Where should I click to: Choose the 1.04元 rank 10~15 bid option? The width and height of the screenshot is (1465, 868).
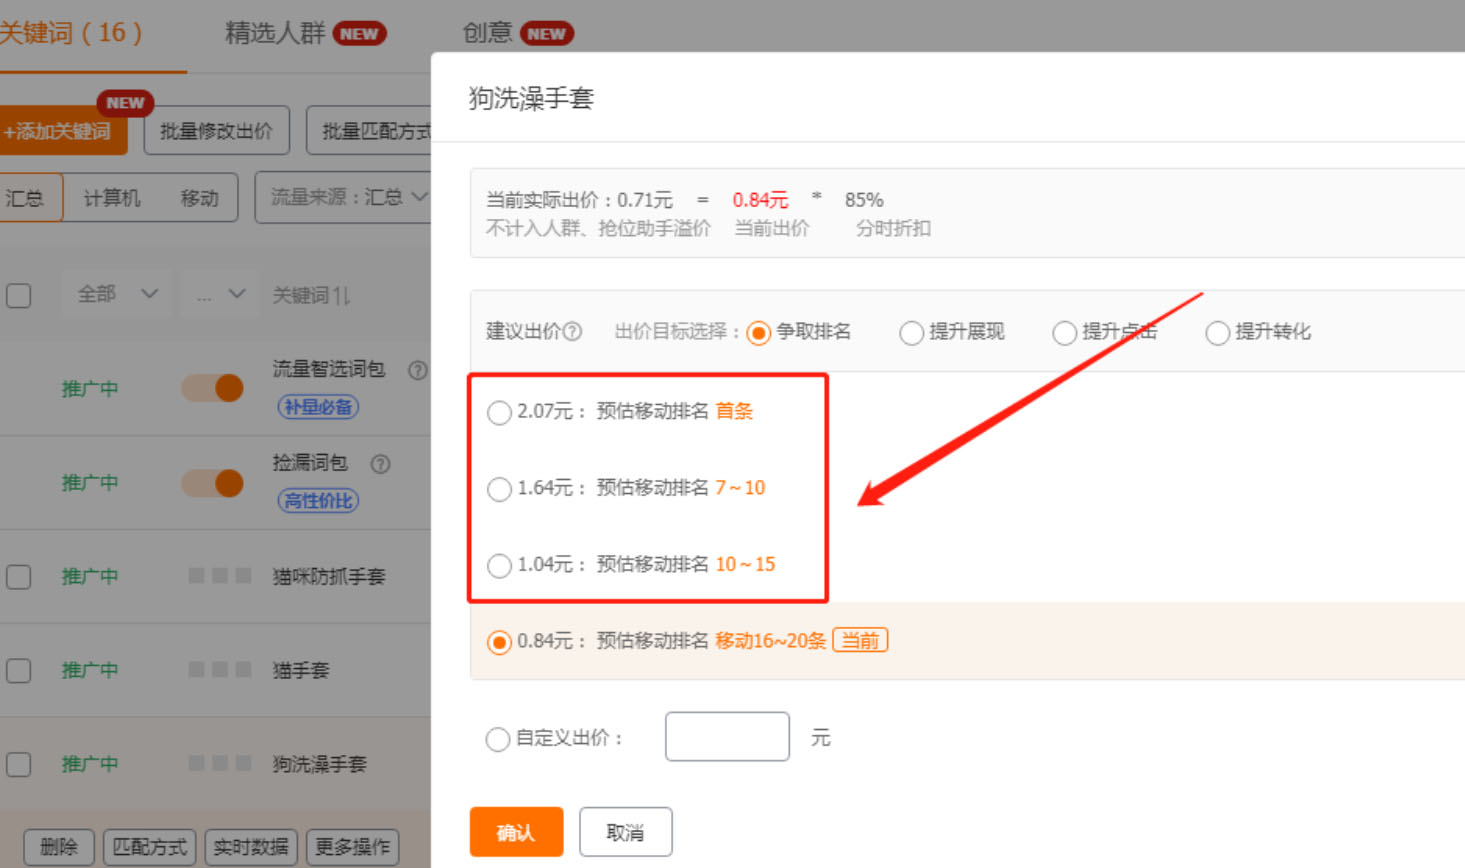(x=499, y=565)
